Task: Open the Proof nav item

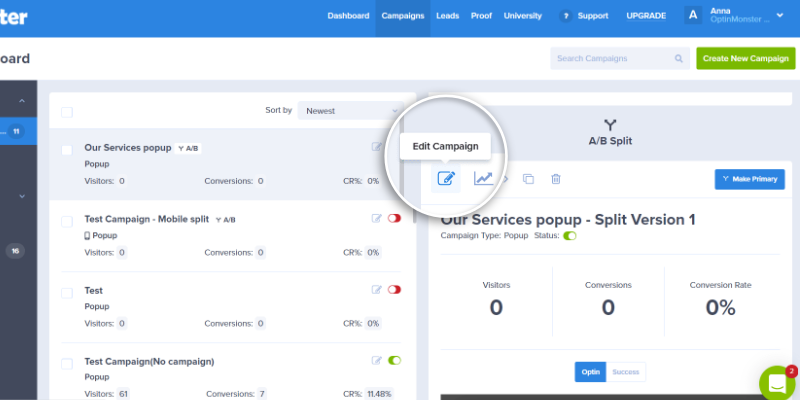Action: 481,16
